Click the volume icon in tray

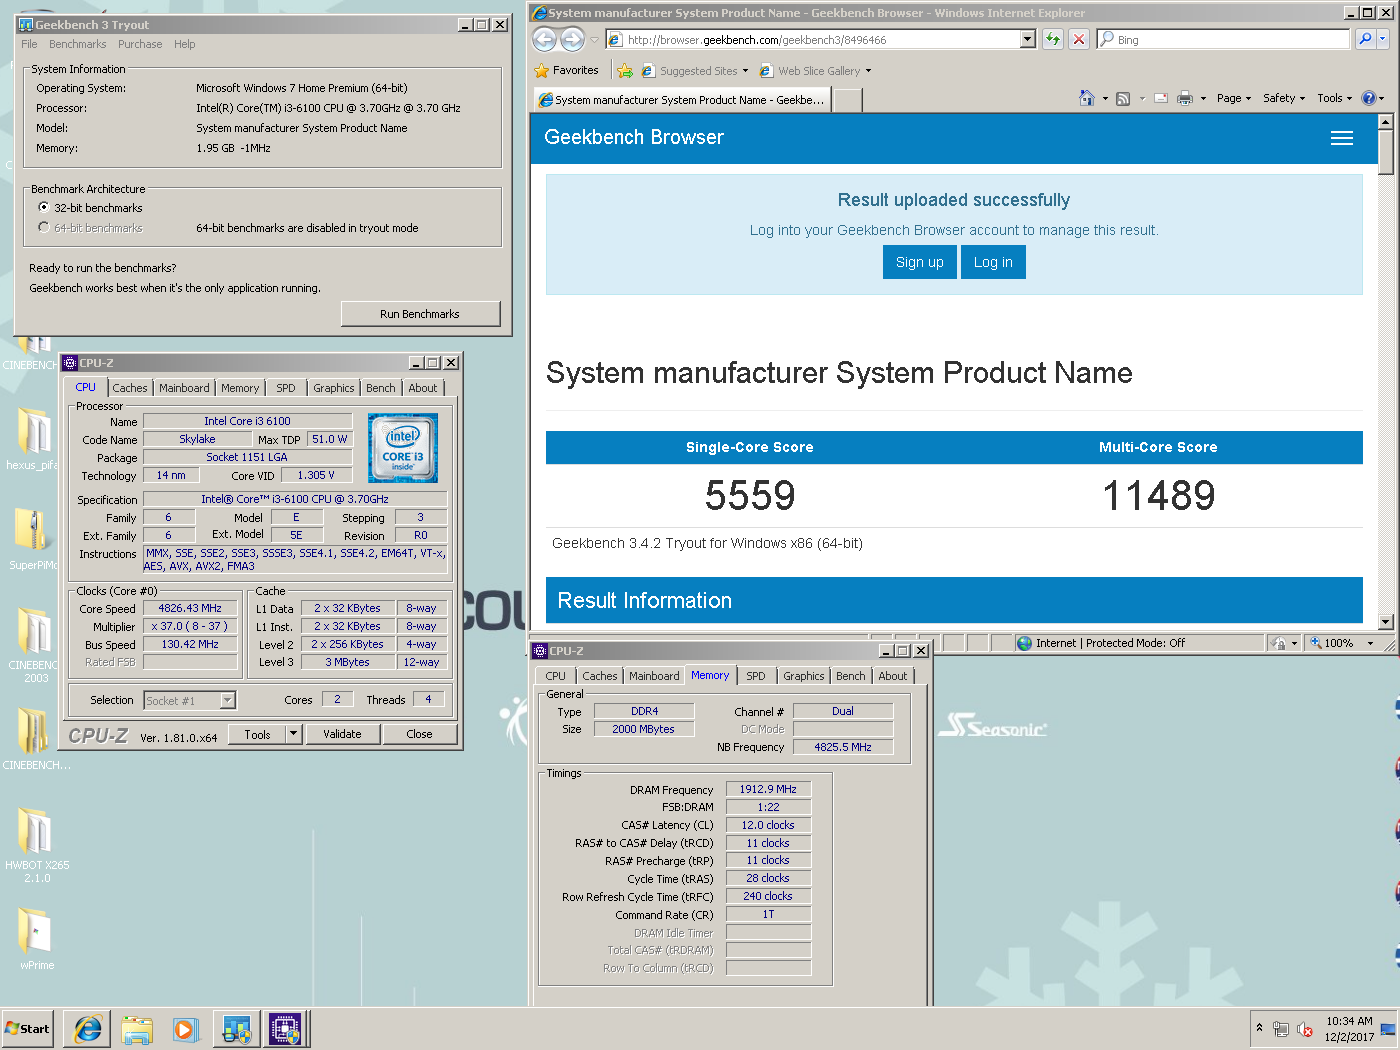point(1304,1029)
